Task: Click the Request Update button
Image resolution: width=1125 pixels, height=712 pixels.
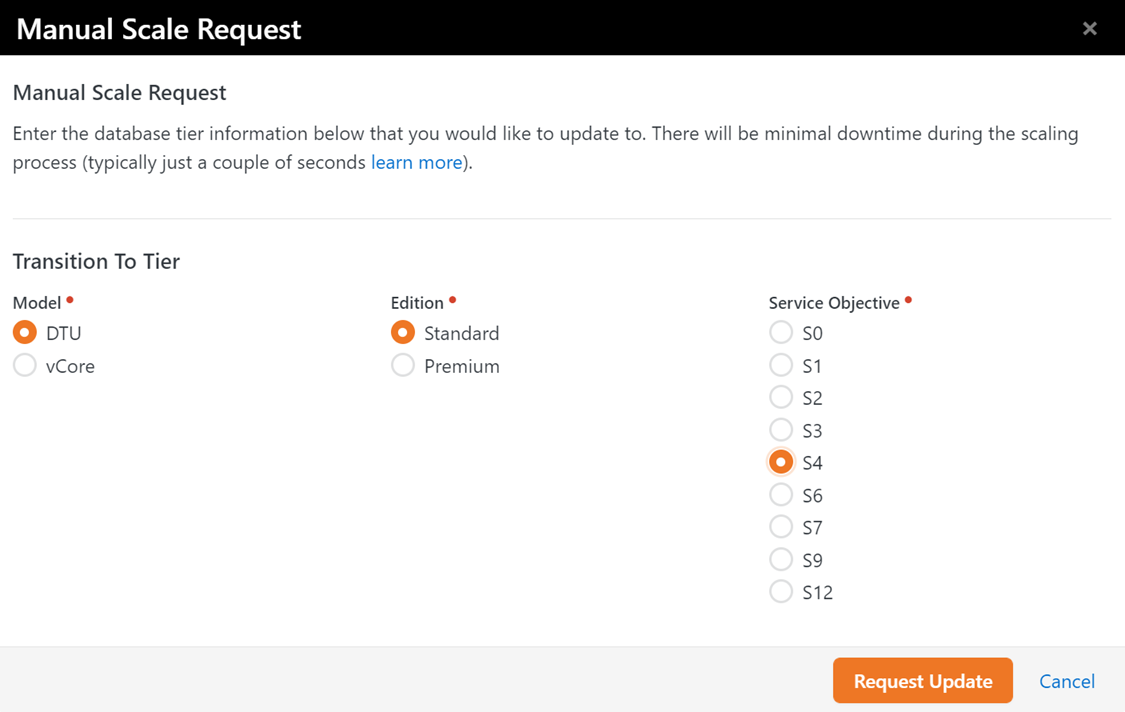Action: pos(923,680)
